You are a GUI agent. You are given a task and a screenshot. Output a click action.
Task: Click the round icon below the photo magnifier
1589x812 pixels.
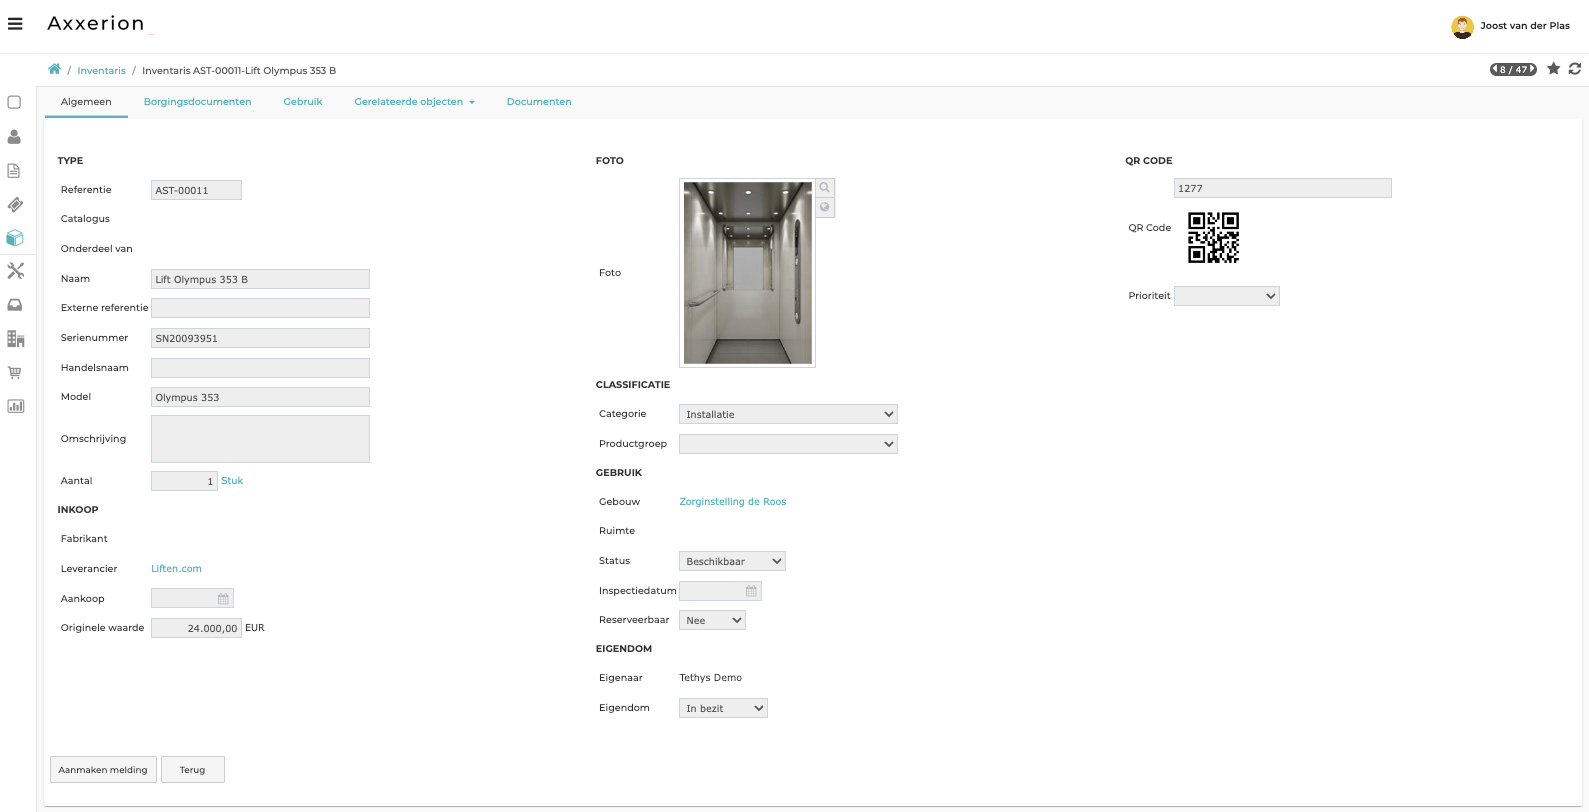pyautogui.click(x=825, y=207)
